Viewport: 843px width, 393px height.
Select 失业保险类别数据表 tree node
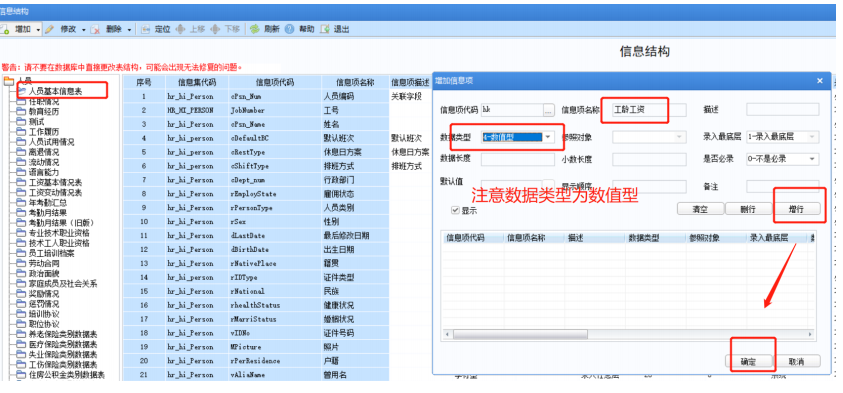[63, 355]
